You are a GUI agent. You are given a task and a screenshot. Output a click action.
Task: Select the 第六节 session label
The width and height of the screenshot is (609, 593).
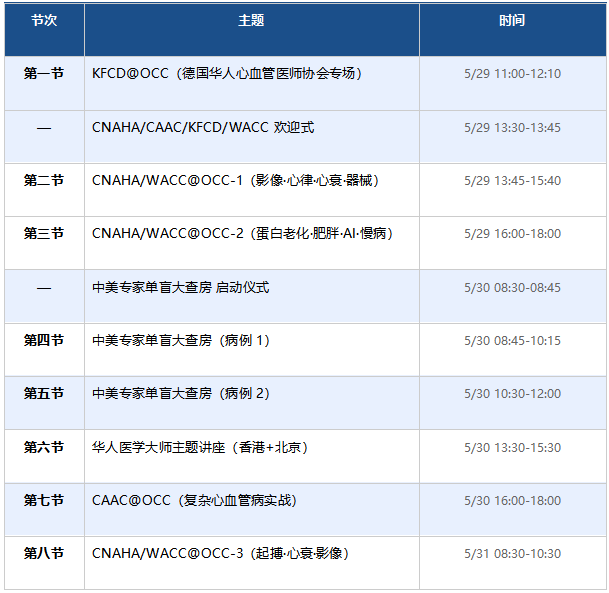tap(44, 447)
